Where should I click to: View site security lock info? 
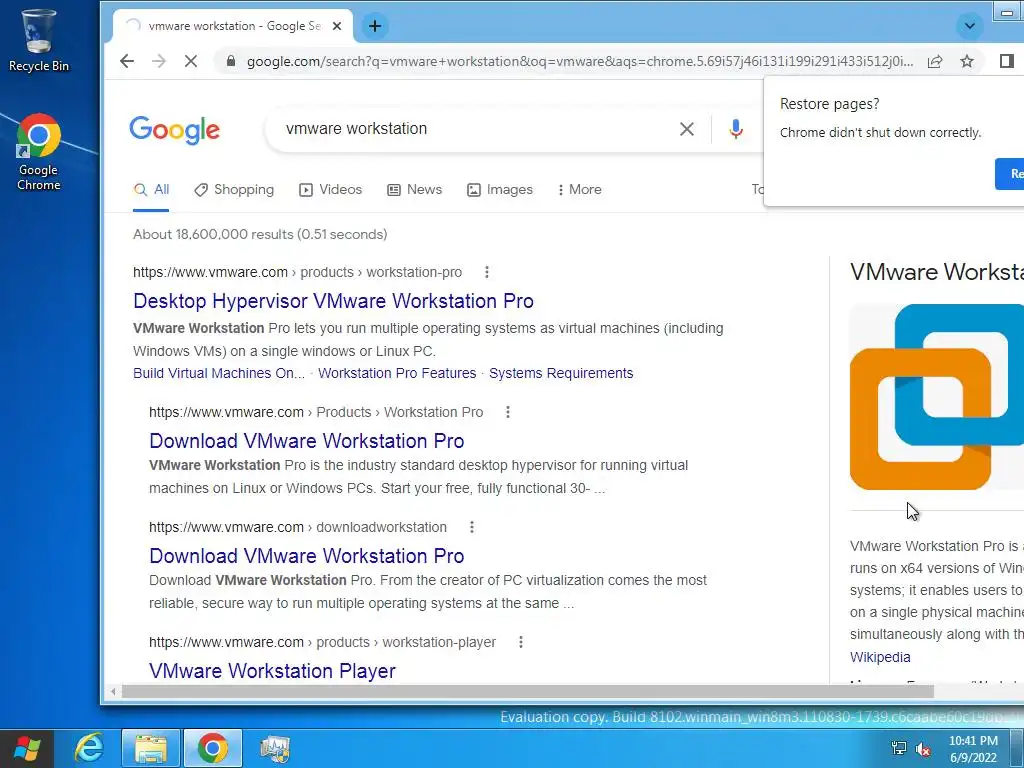[231, 61]
